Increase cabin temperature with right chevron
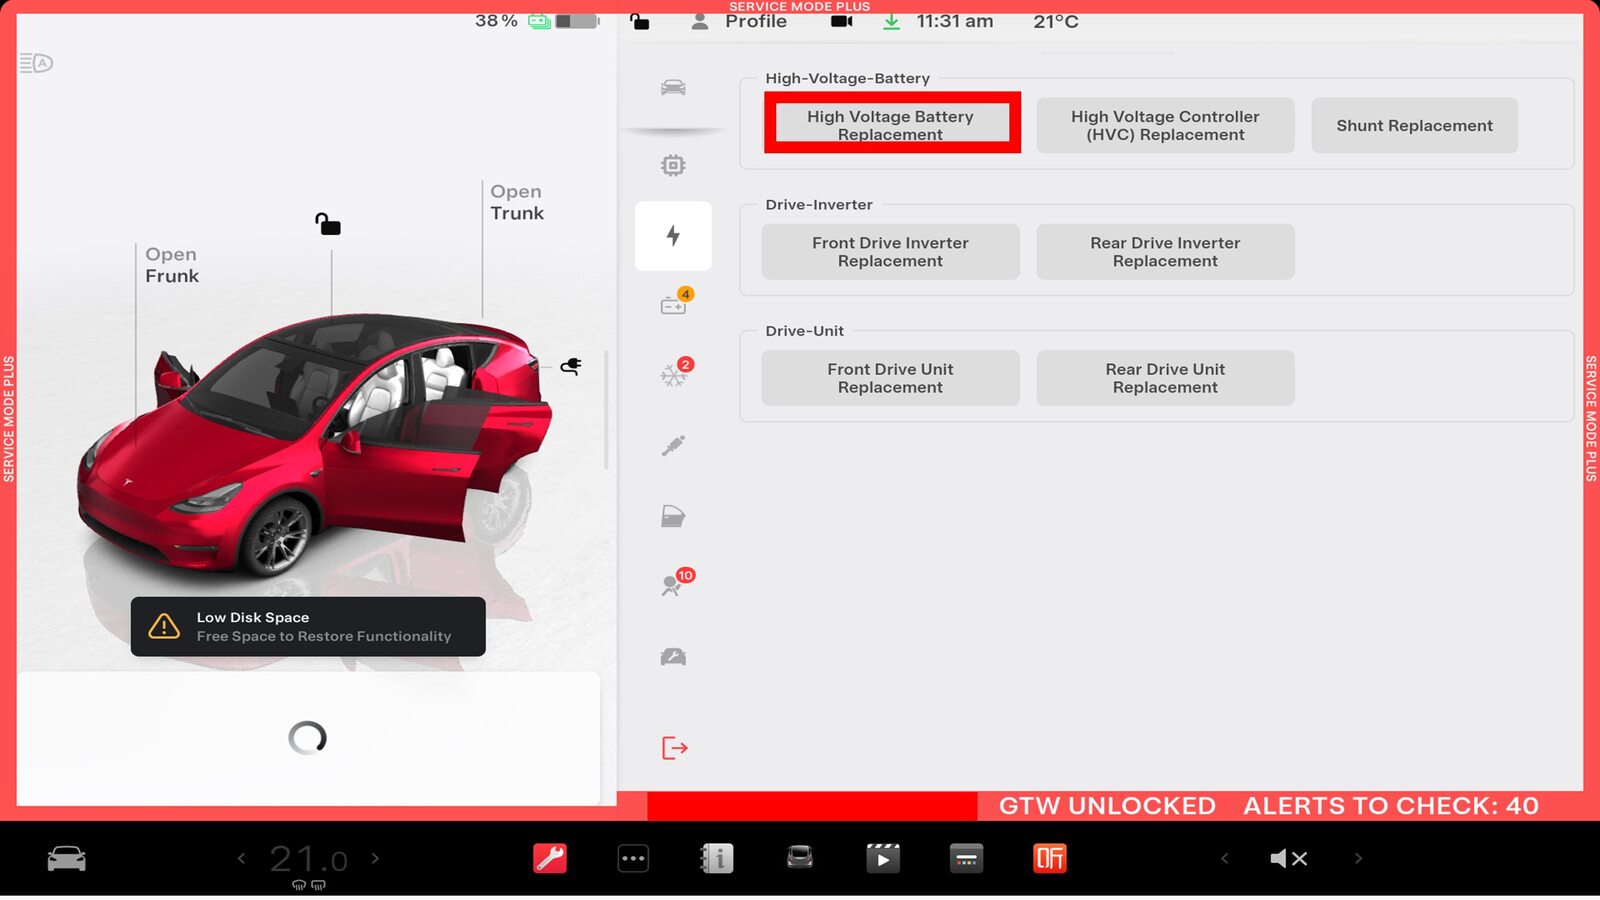 tap(375, 858)
